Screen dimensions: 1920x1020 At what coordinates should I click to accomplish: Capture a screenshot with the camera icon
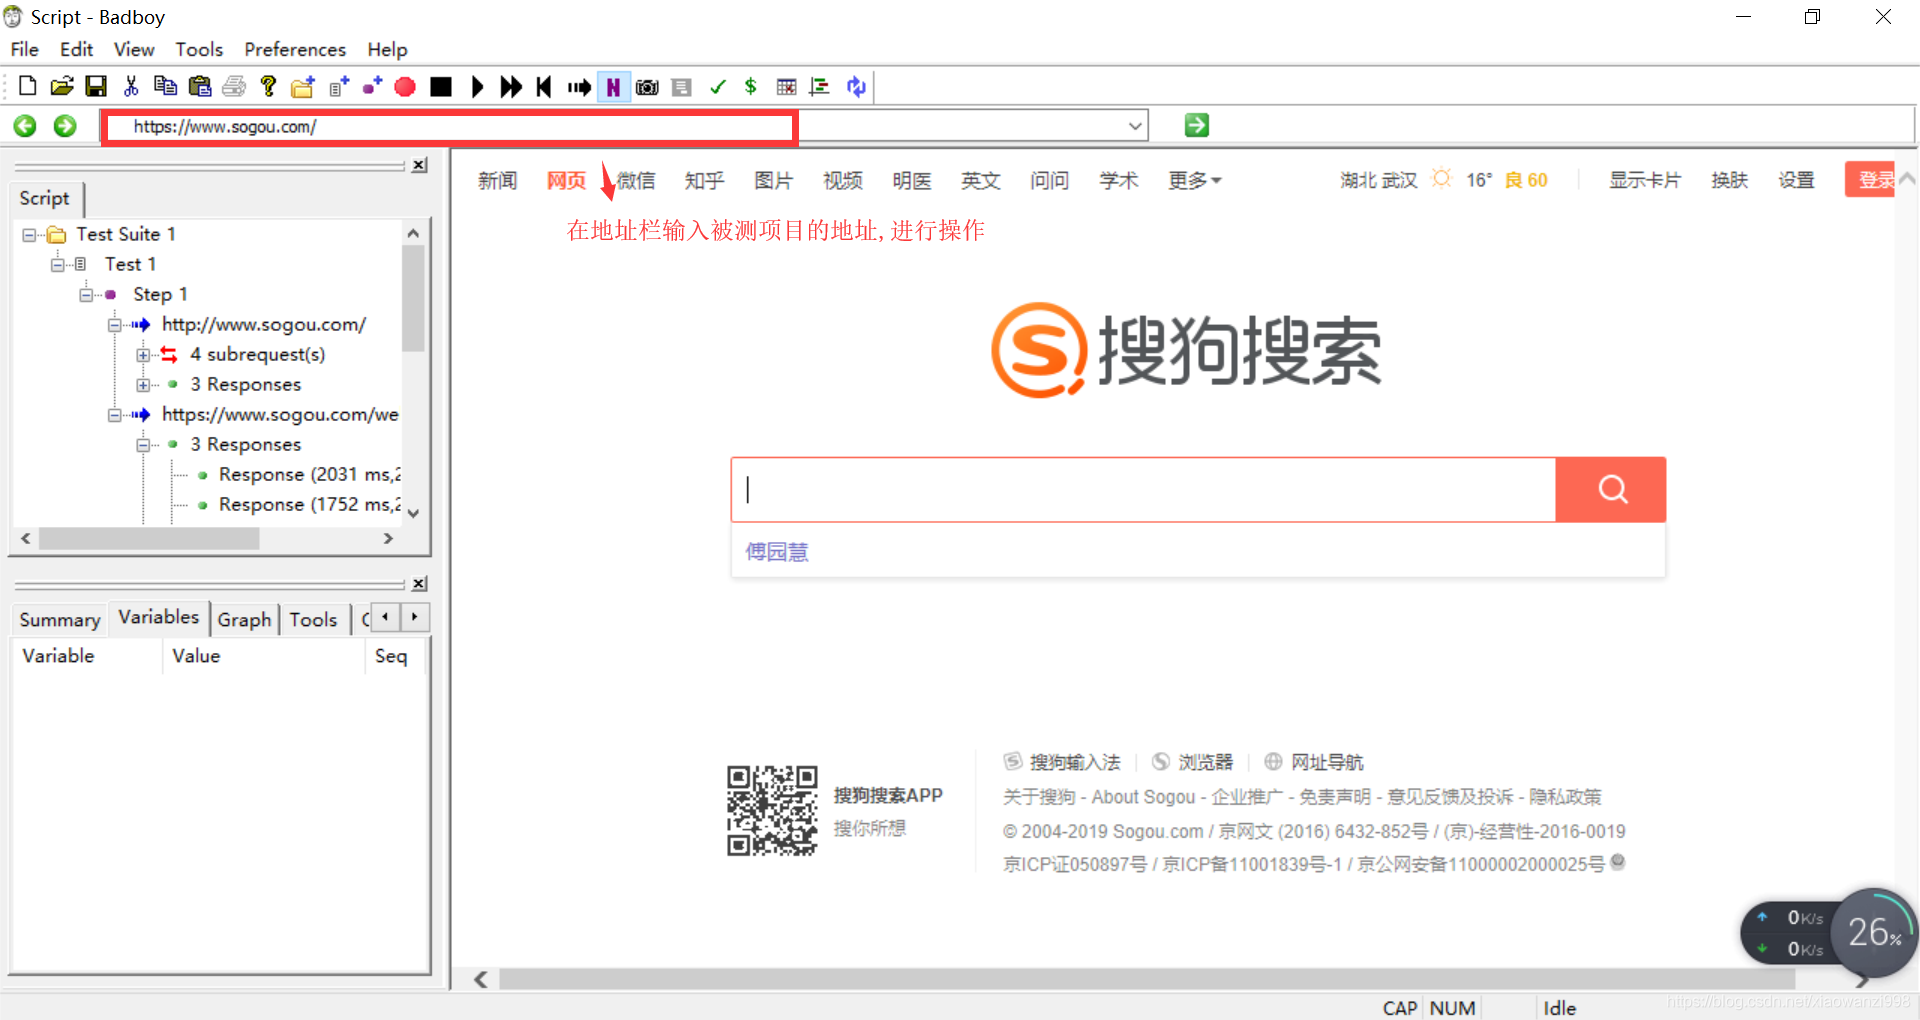[647, 87]
